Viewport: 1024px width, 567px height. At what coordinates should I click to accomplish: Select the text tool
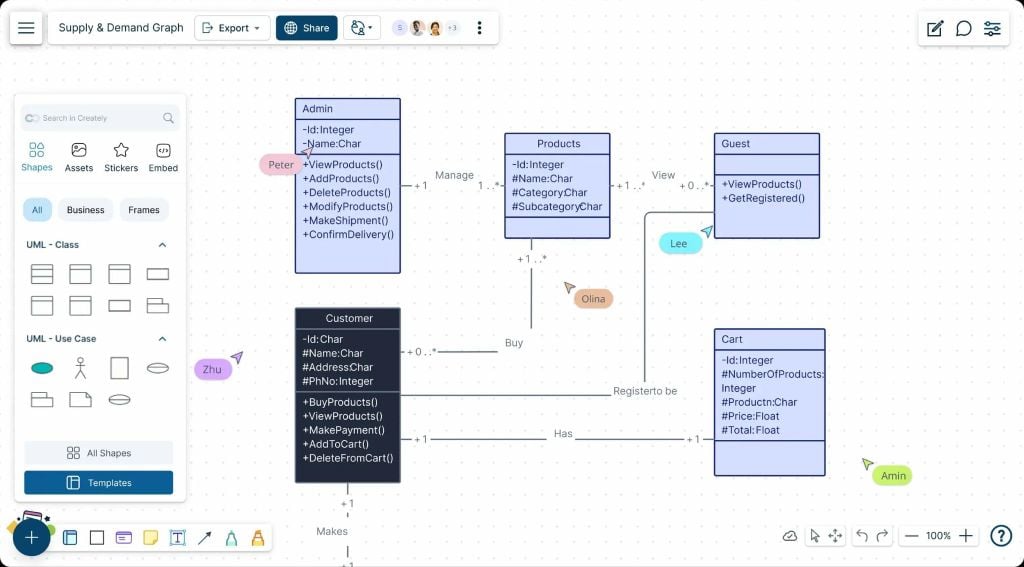(177, 538)
